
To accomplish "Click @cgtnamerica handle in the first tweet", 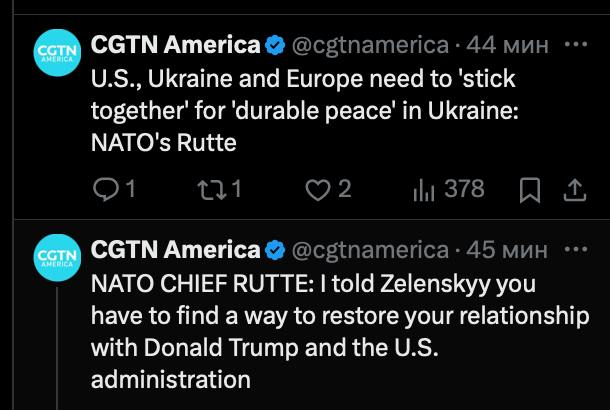I will pyautogui.click(x=369, y=45).
